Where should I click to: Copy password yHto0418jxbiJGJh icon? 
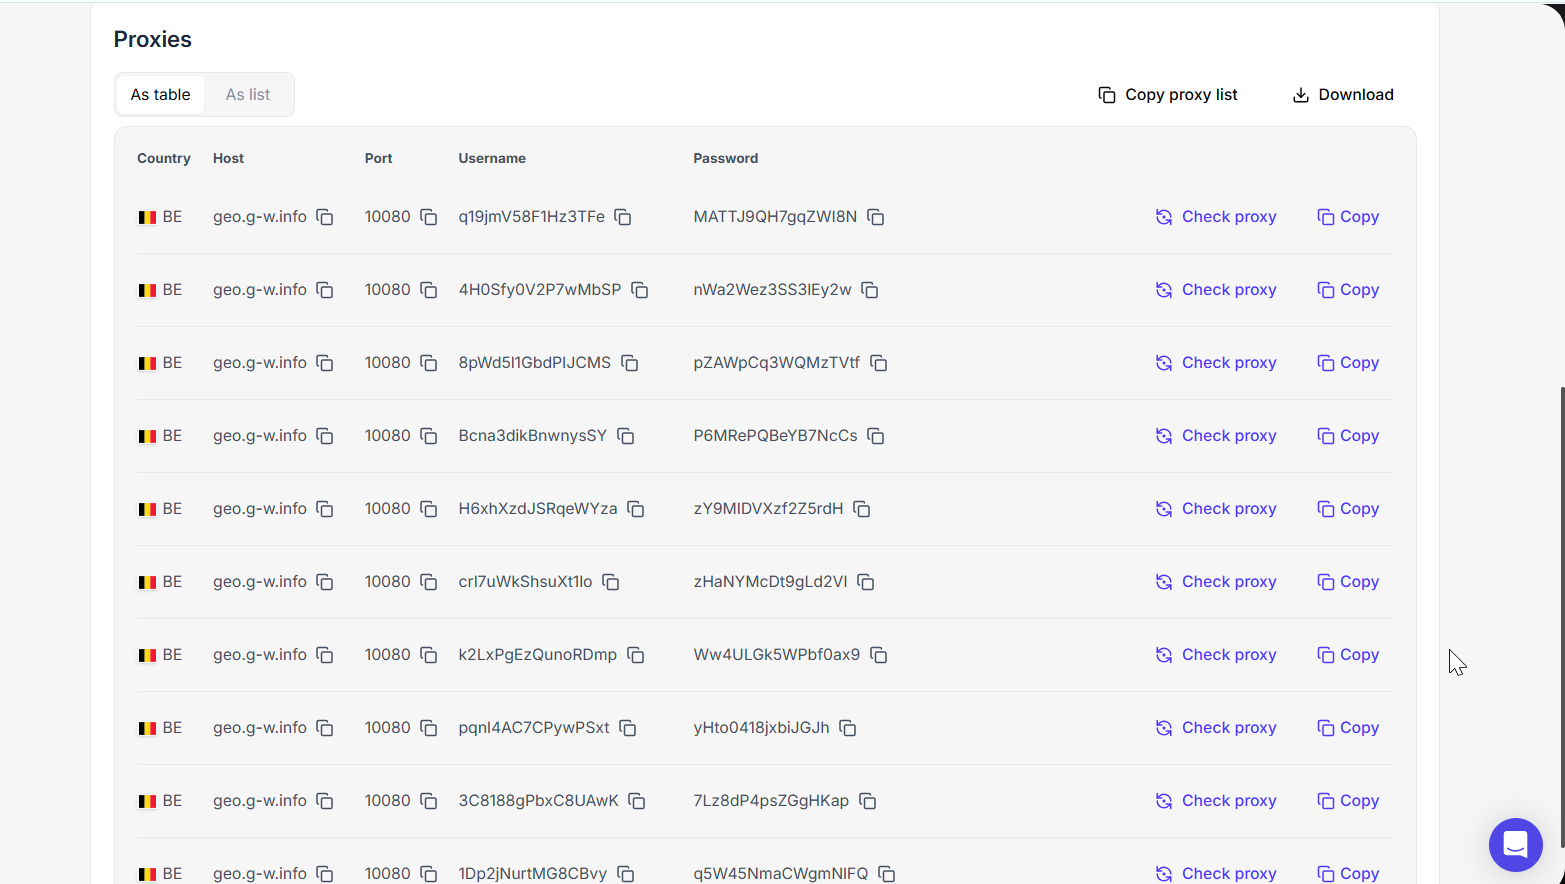tap(848, 728)
